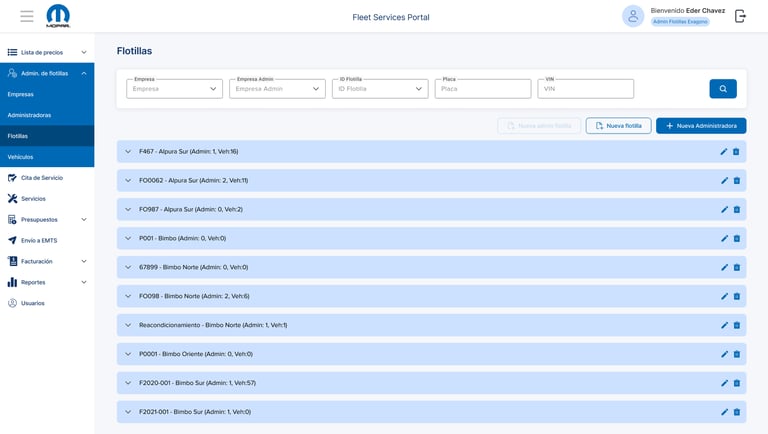Open Empresas submenu item
Screen dimensions: 768x434
click(47, 94)
